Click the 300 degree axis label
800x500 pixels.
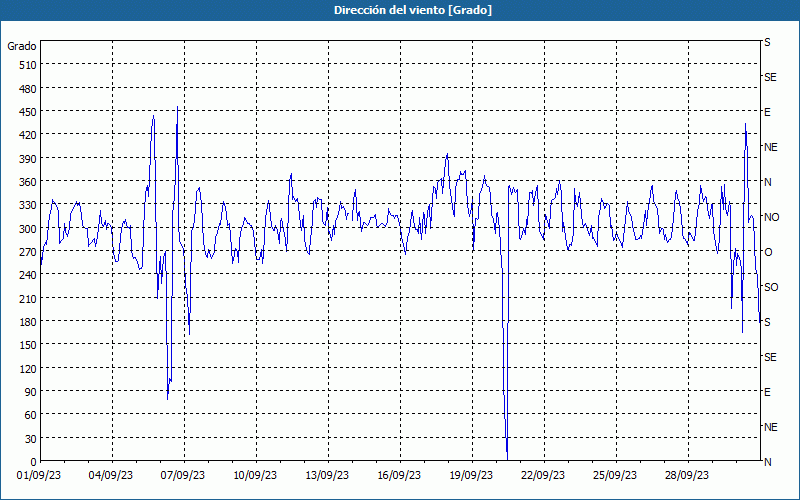pos(28,229)
